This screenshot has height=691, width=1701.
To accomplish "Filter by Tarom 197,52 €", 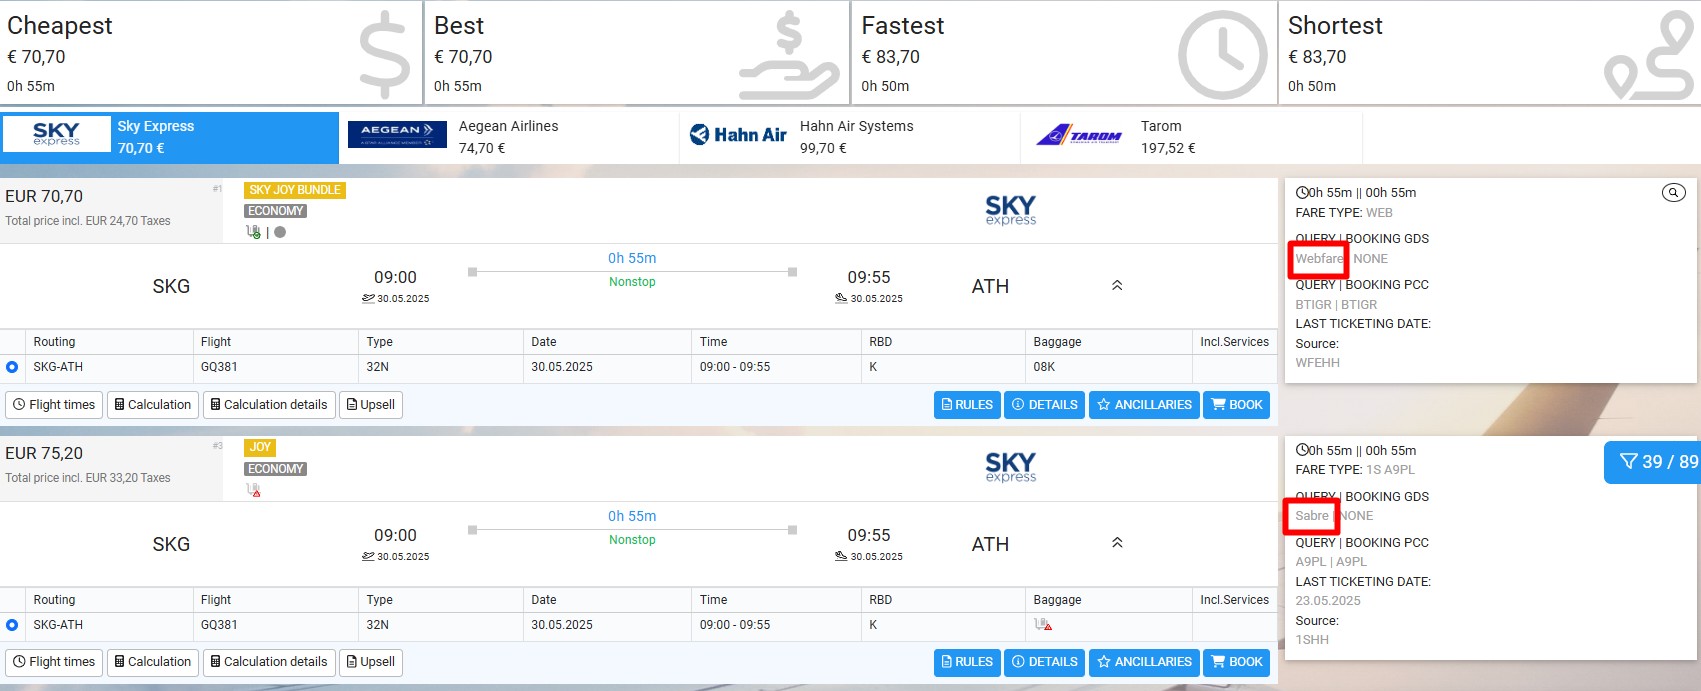I will 1191,137.
